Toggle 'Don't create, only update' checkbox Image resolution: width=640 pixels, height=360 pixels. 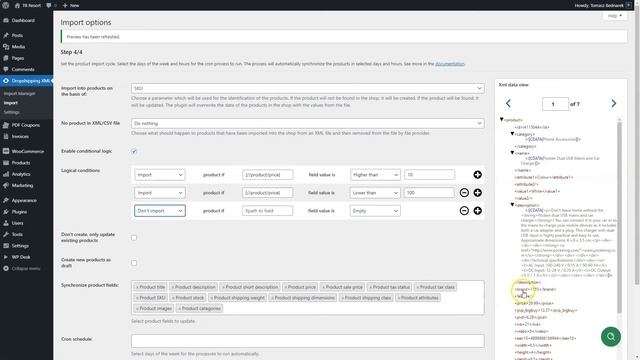click(x=134, y=238)
